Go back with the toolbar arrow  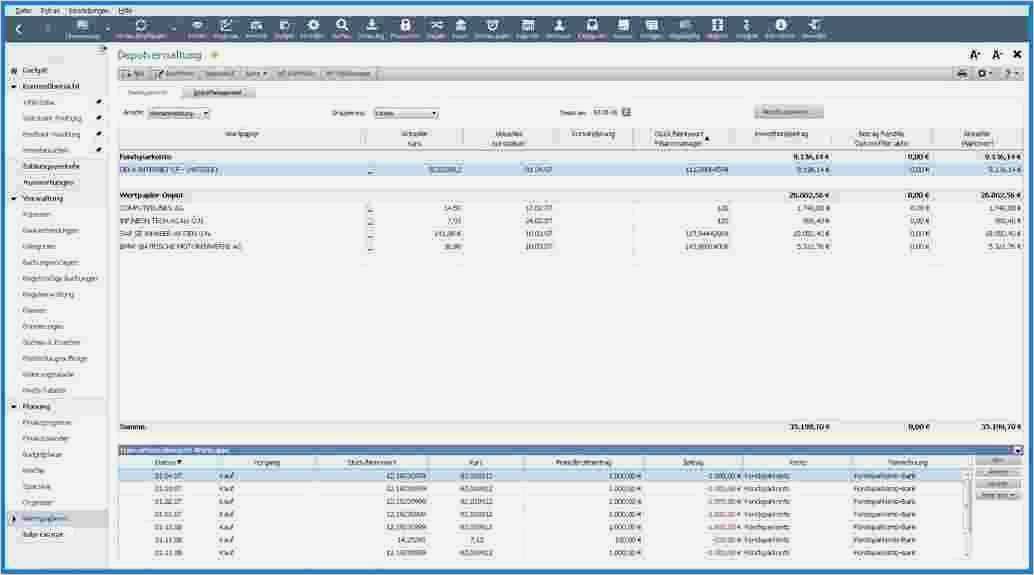click(19, 28)
